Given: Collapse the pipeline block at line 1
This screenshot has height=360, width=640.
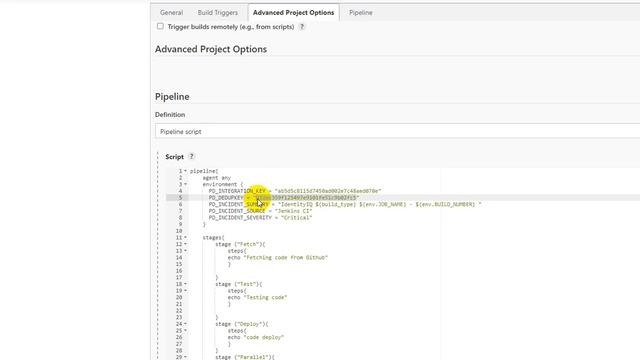Looking at the screenshot, I should click(x=185, y=171).
